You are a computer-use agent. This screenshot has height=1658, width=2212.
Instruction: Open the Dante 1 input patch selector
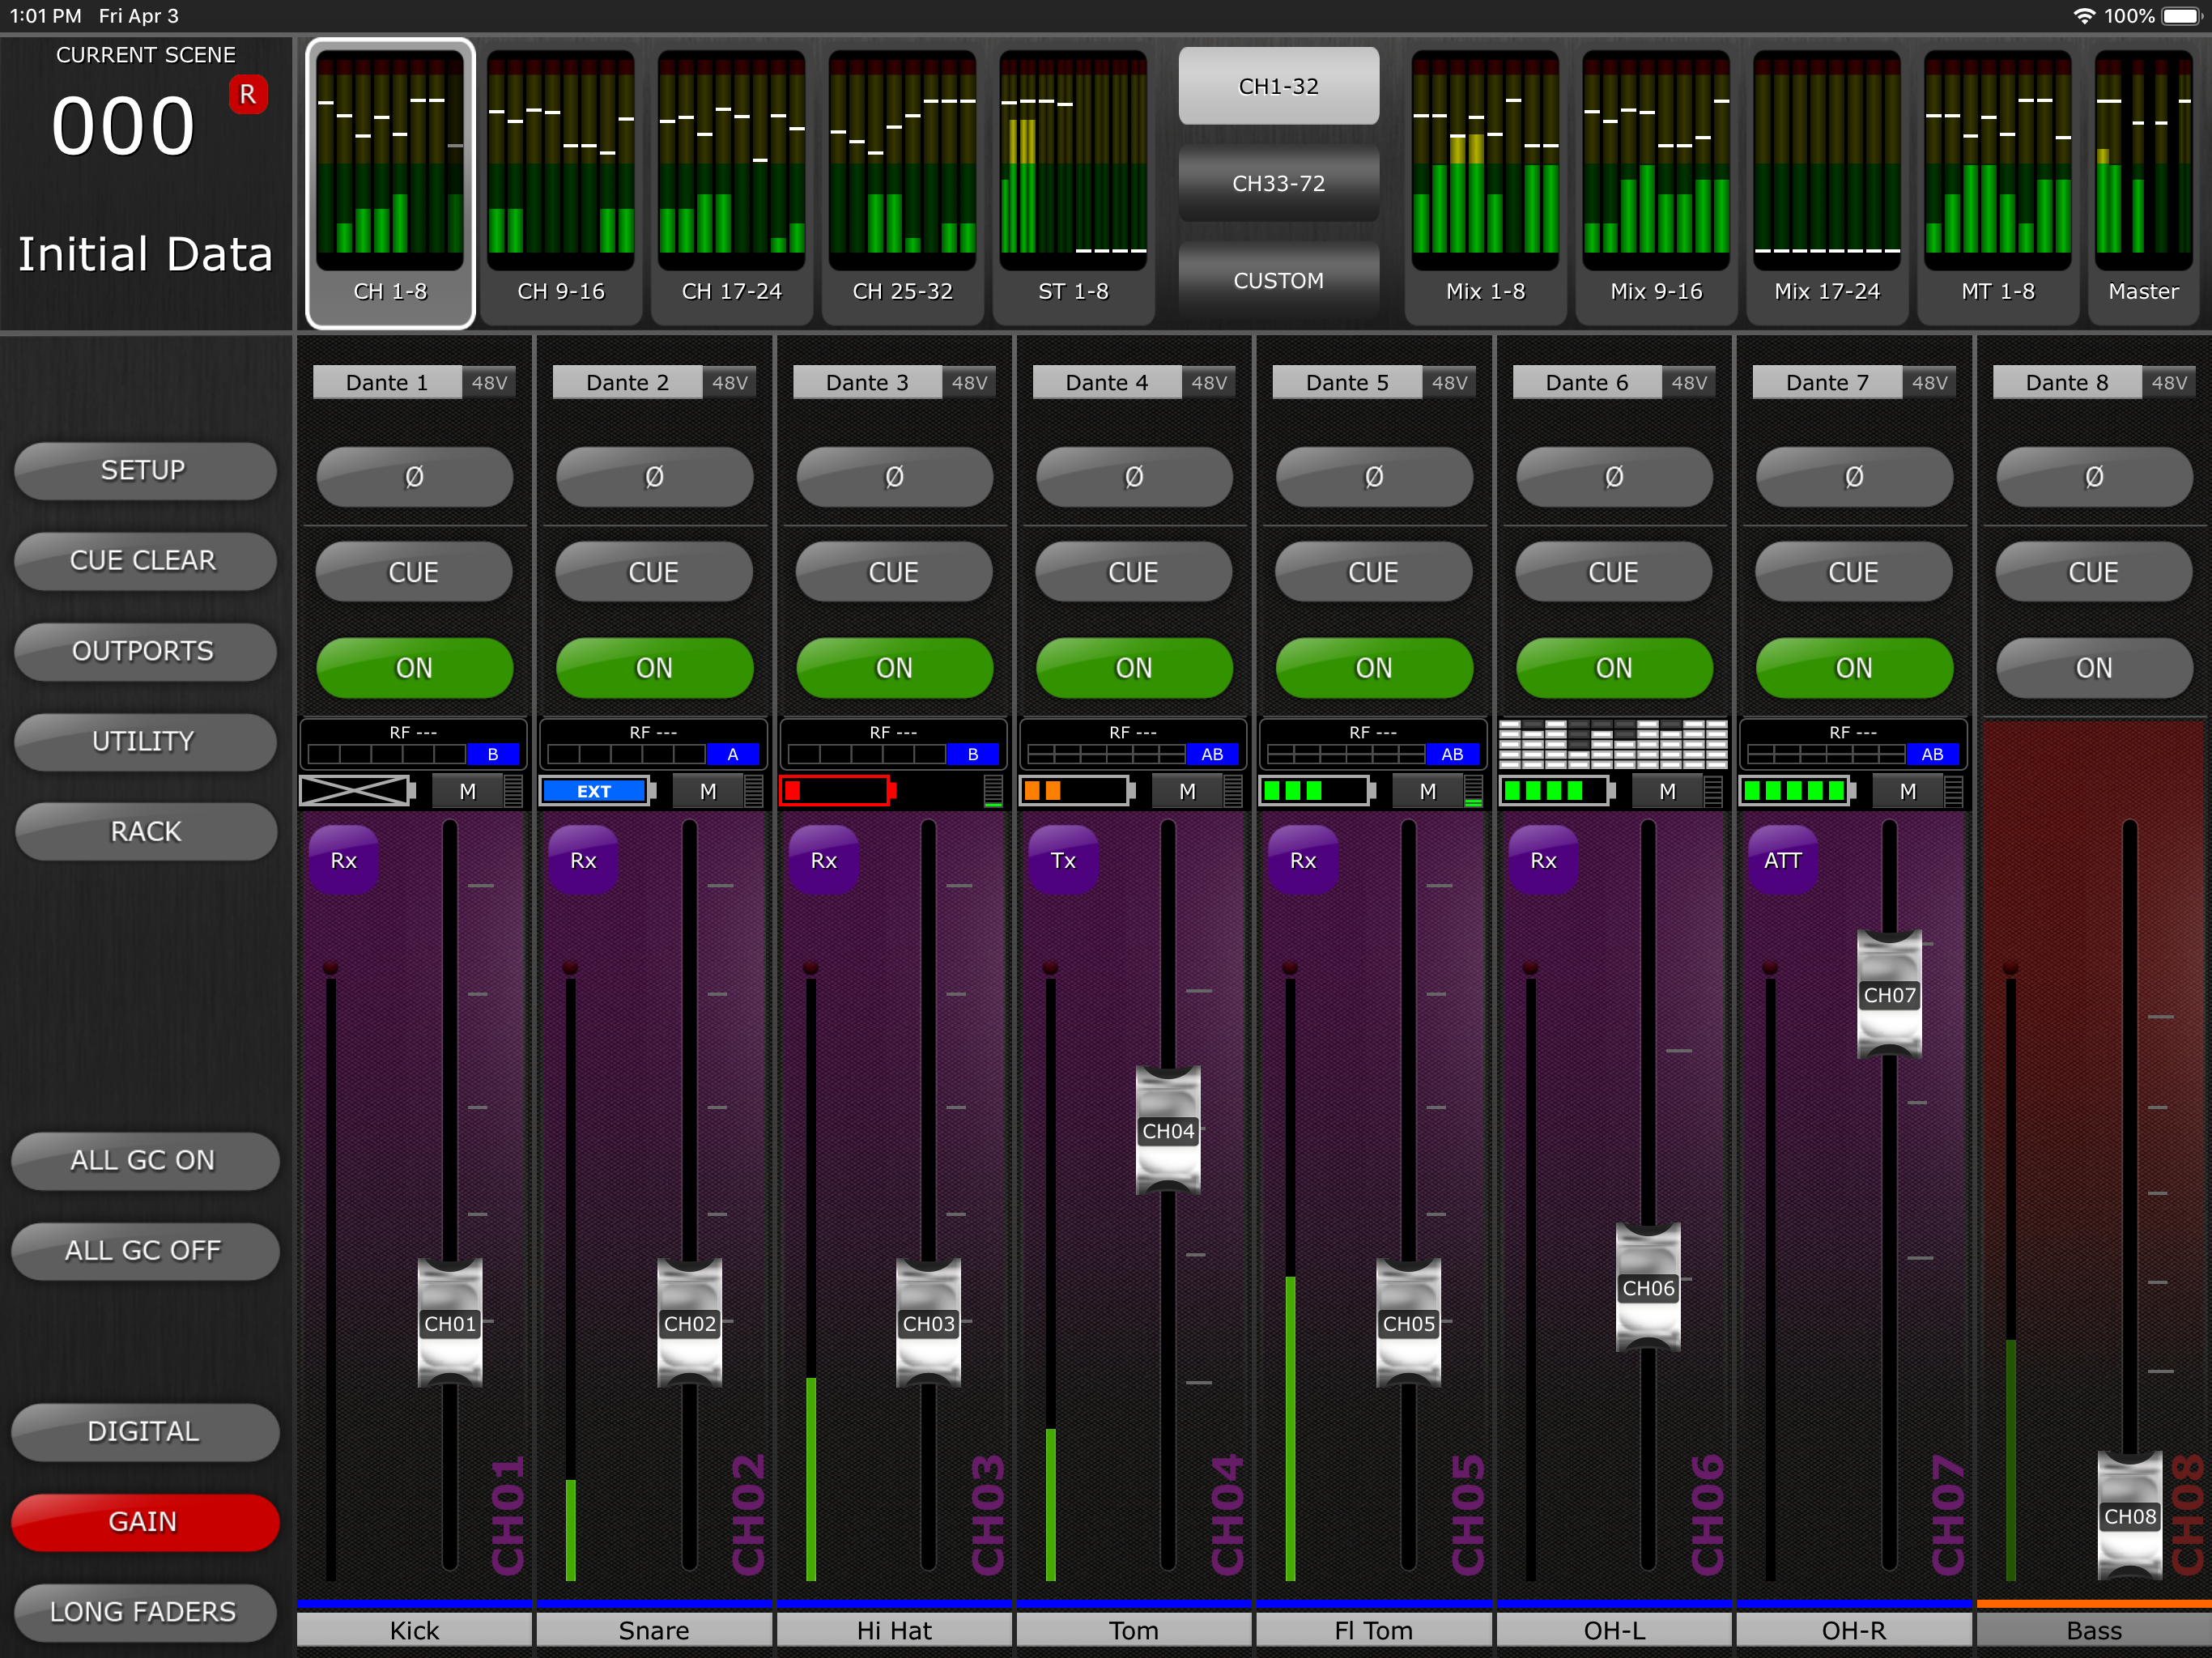[387, 383]
